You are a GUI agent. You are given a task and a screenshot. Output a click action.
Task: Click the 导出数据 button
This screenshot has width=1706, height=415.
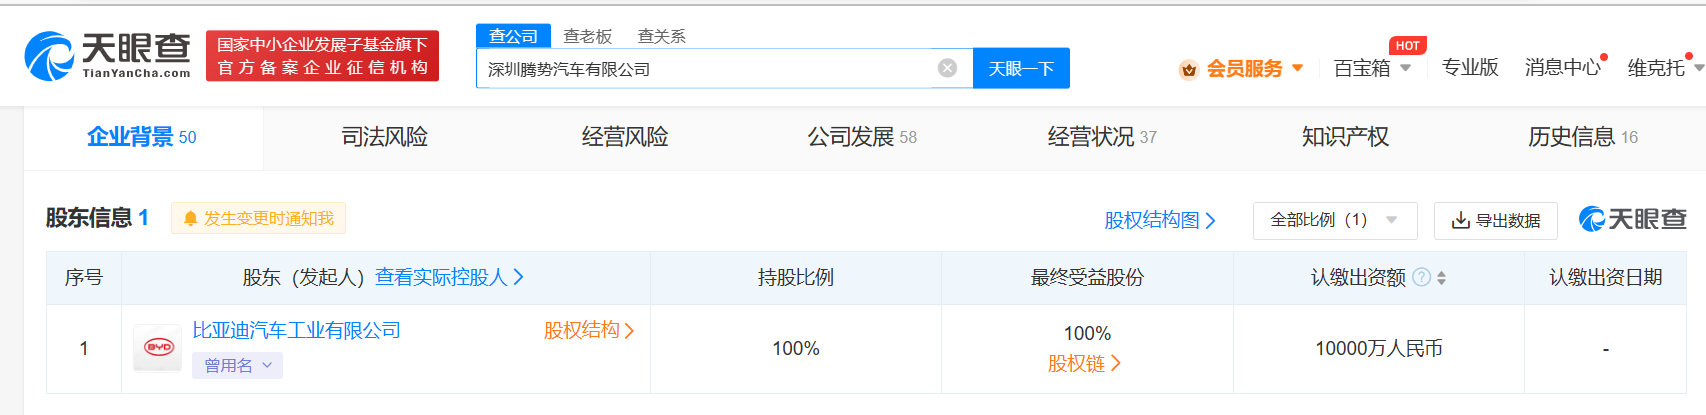(1496, 220)
